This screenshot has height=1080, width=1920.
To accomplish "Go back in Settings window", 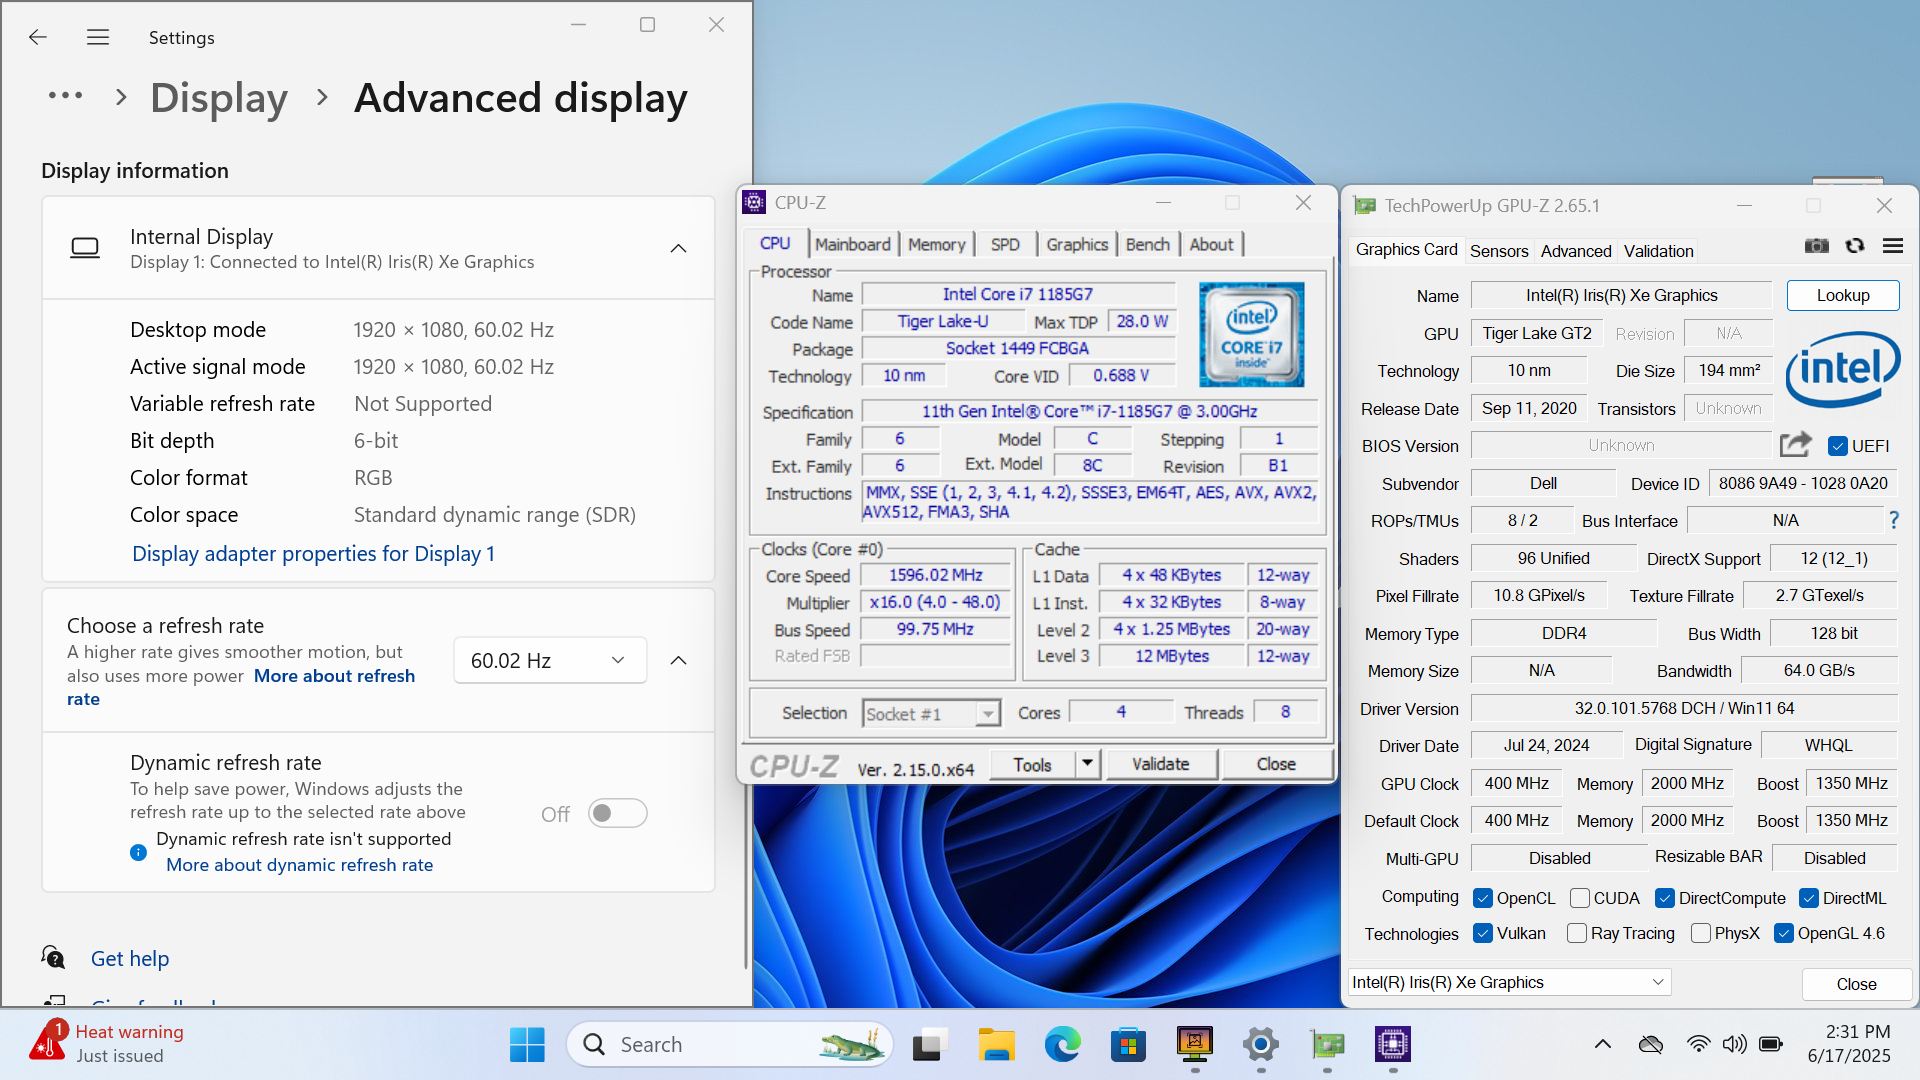I will (38, 37).
